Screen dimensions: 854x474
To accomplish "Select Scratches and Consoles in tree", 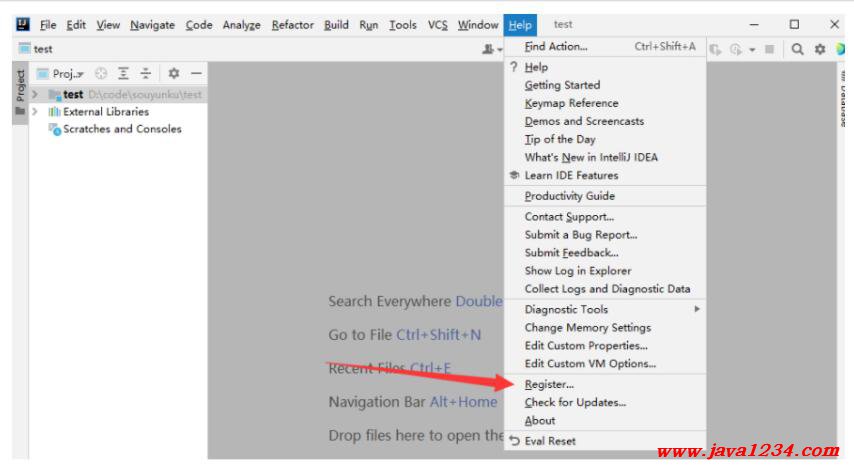I will coord(122,129).
